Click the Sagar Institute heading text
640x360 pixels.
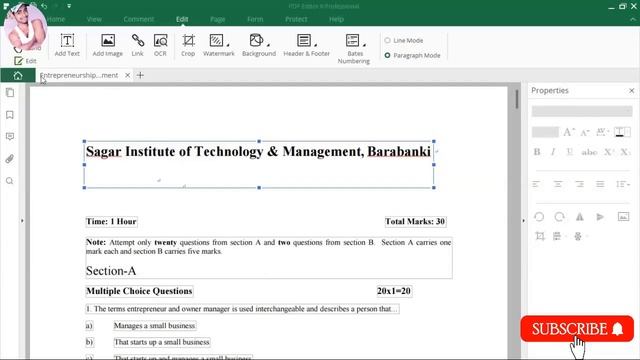(x=258, y=151)
